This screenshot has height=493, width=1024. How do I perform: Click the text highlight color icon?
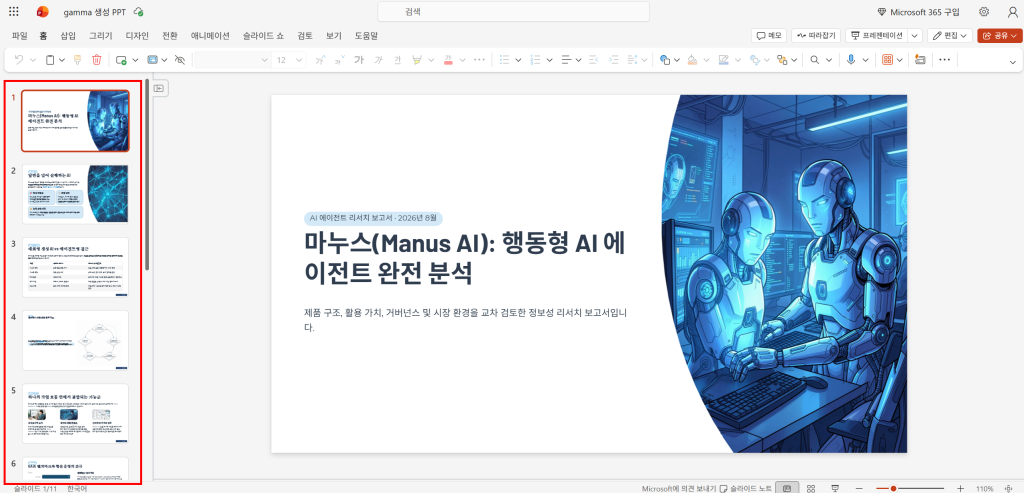point(417,59)
